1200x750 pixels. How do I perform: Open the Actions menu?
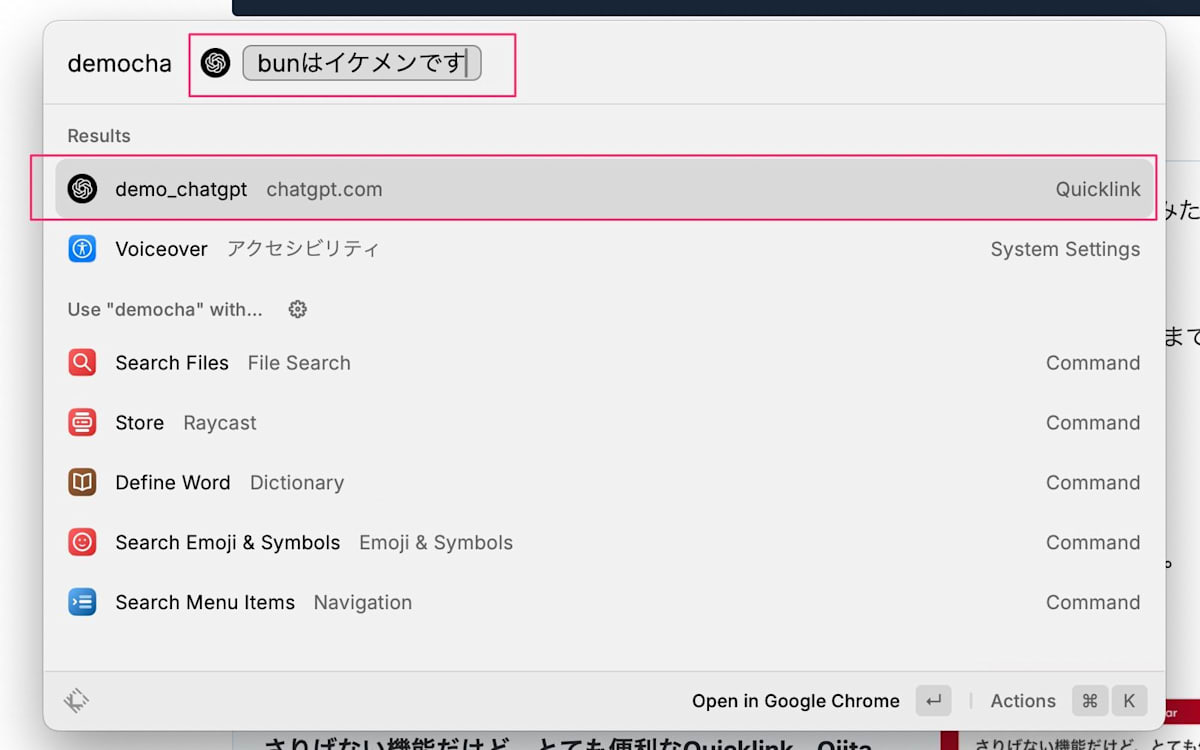point(1023,701)
